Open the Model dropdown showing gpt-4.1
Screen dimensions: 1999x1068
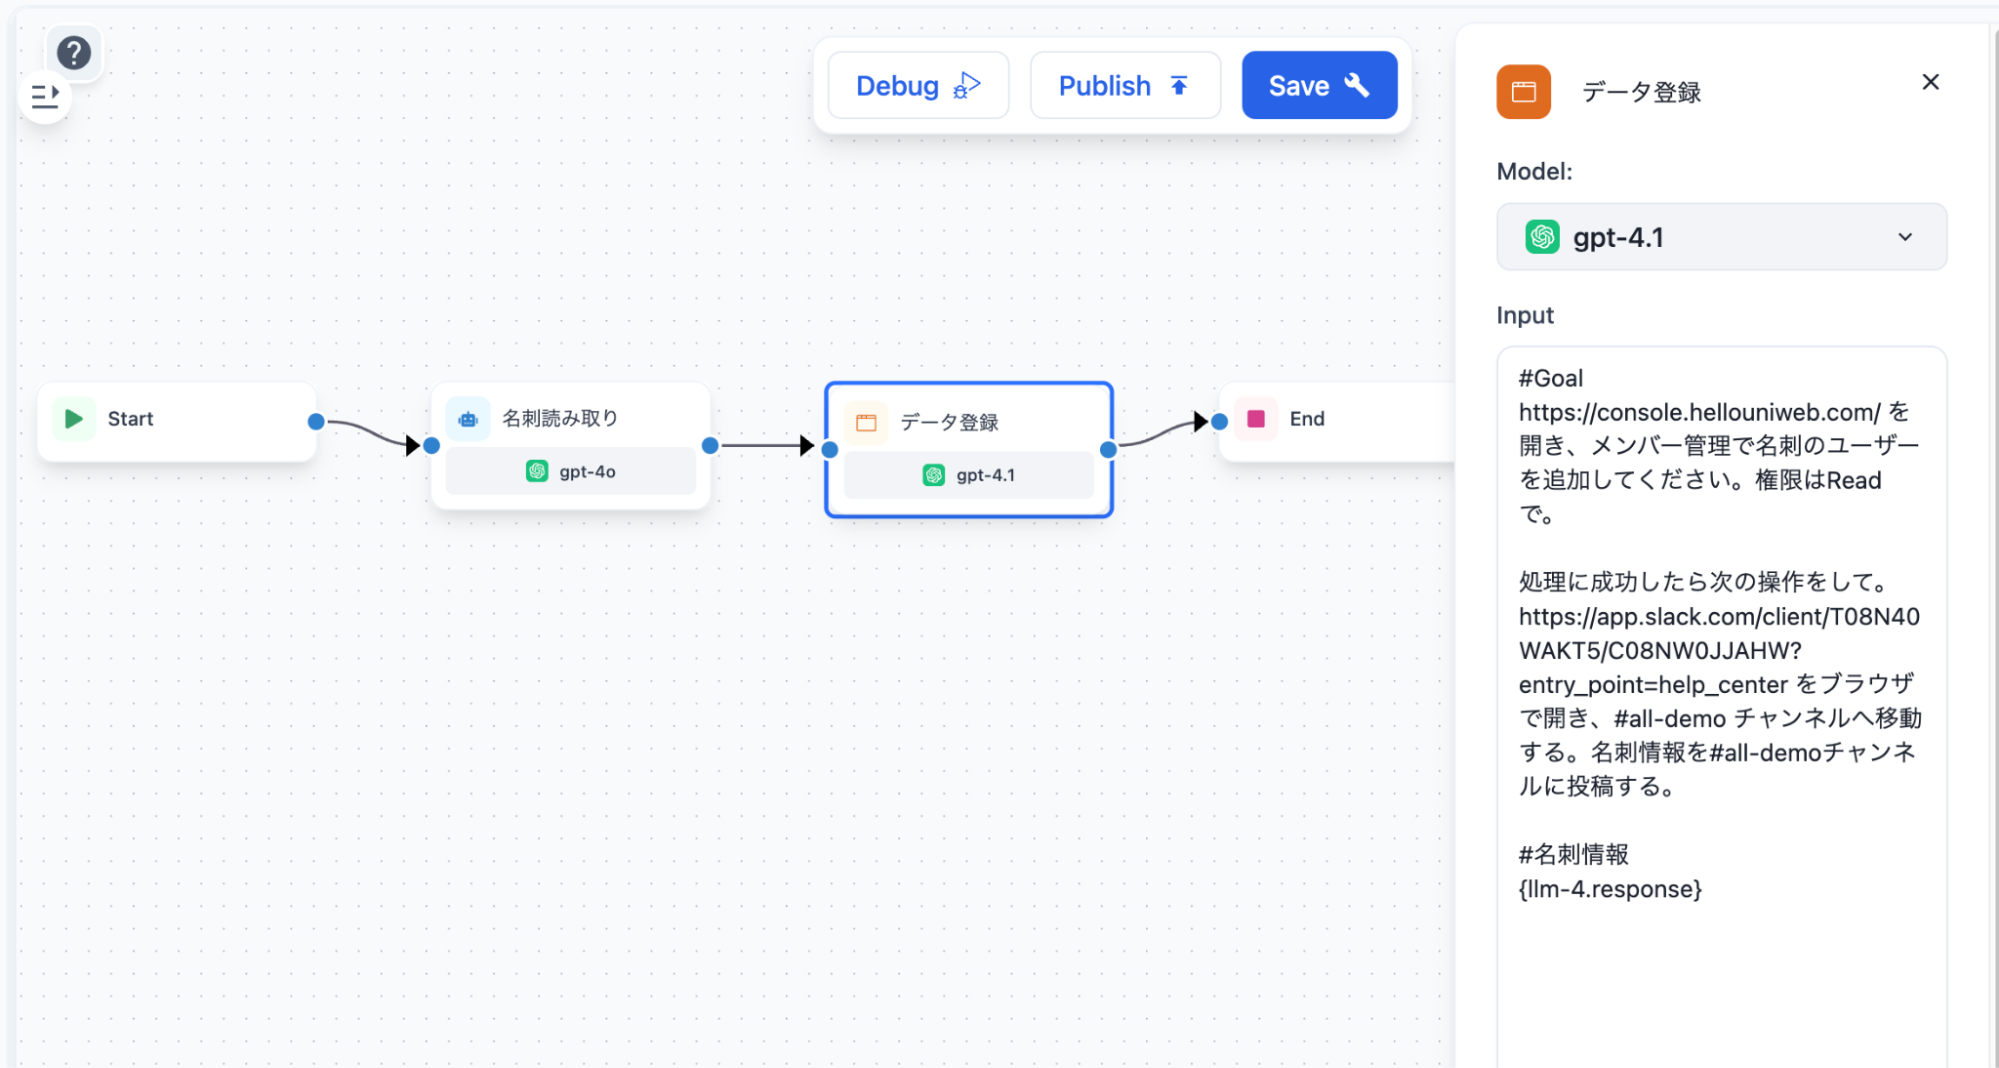pos(1720,237)
